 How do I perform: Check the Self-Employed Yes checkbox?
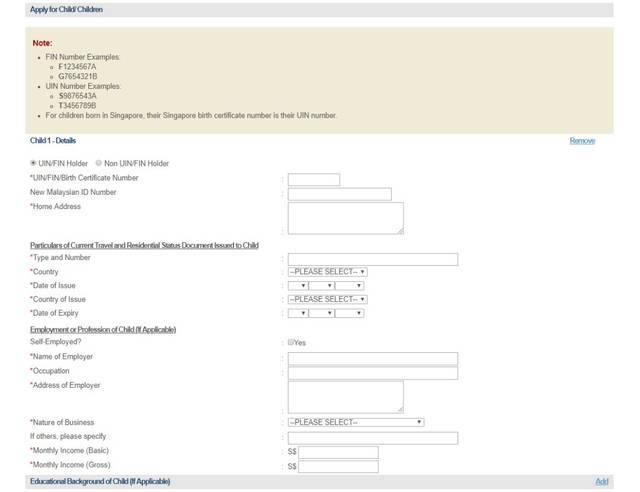pyautogui.click(x=291, y=342)
